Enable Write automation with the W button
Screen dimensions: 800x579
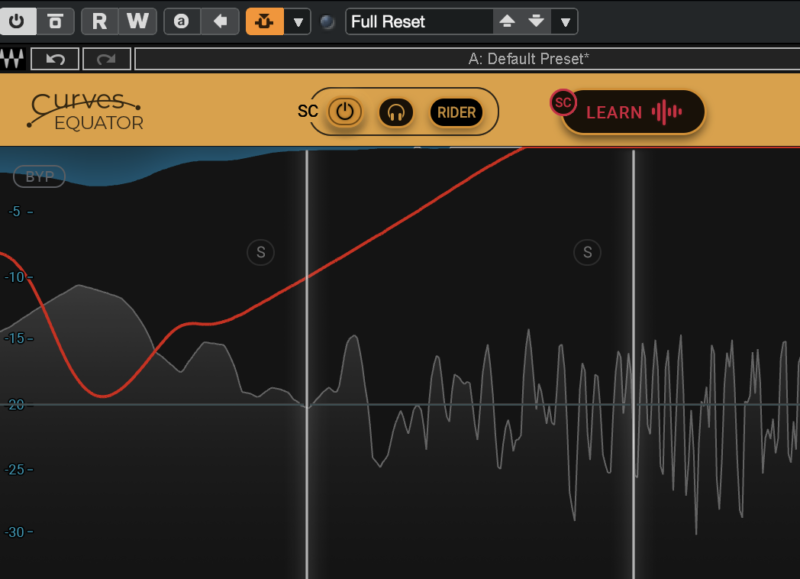point(138,20)
